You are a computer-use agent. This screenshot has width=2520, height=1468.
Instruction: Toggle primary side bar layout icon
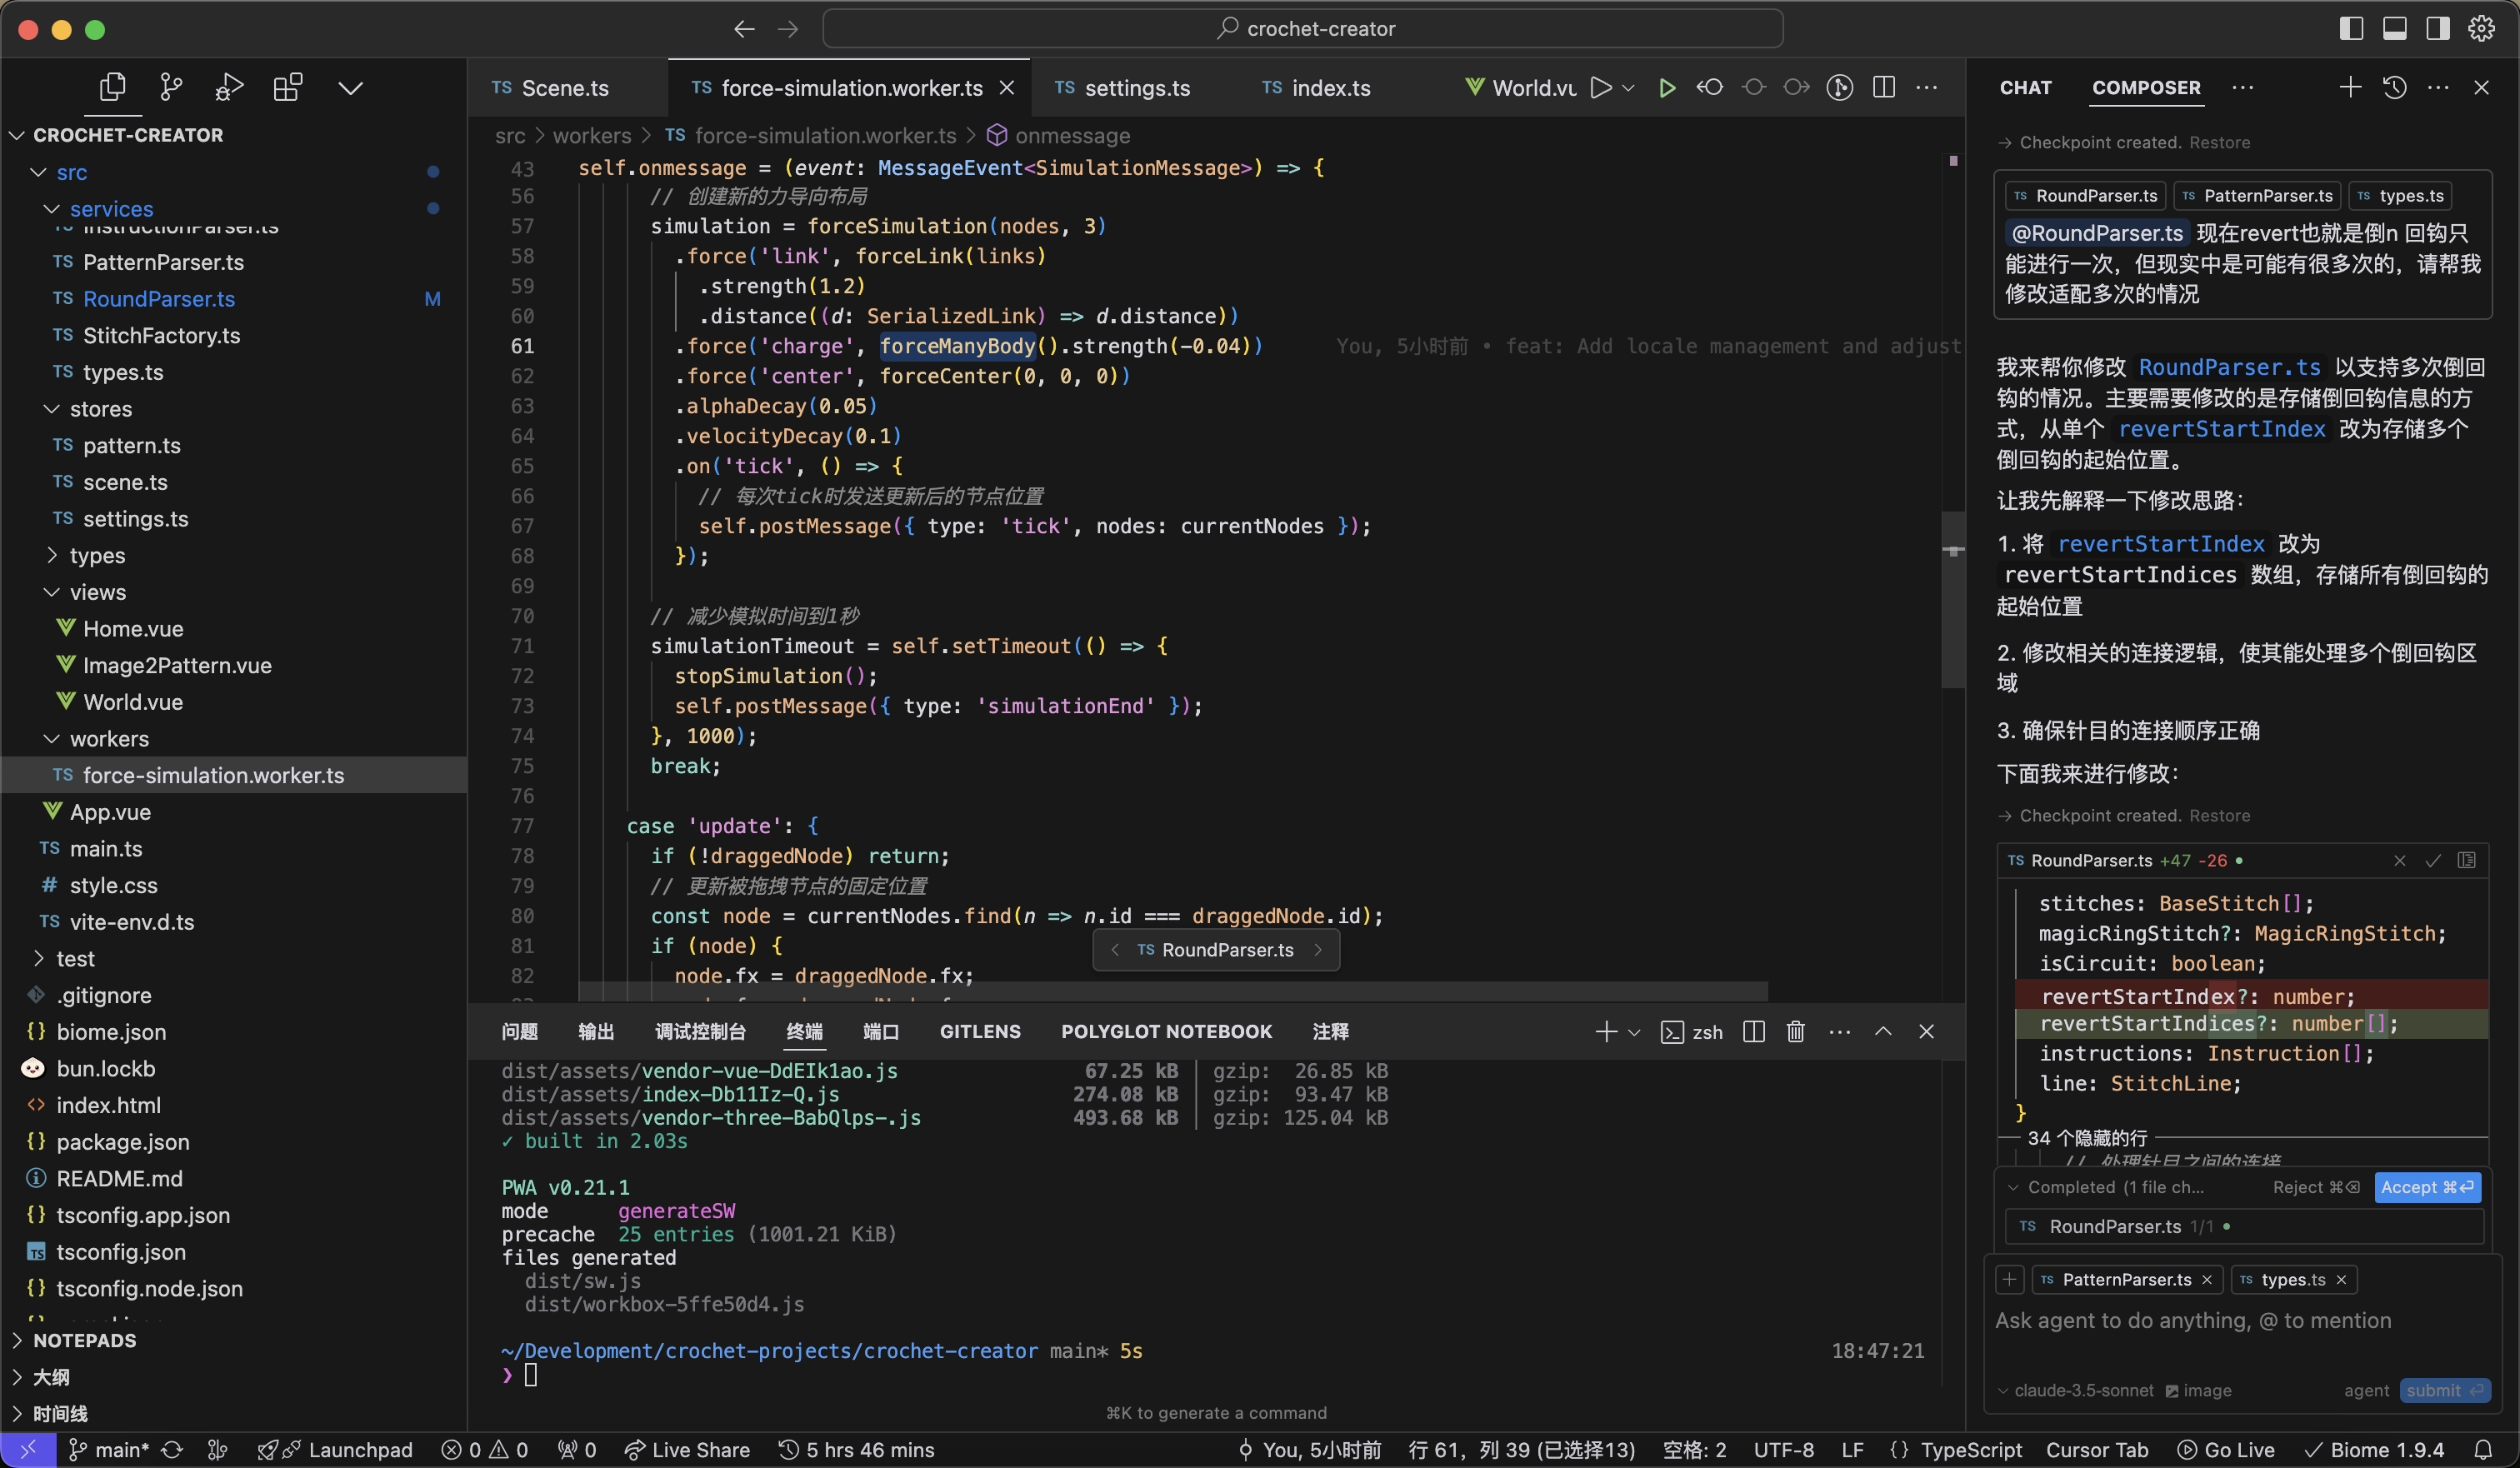click(2351, 29)
